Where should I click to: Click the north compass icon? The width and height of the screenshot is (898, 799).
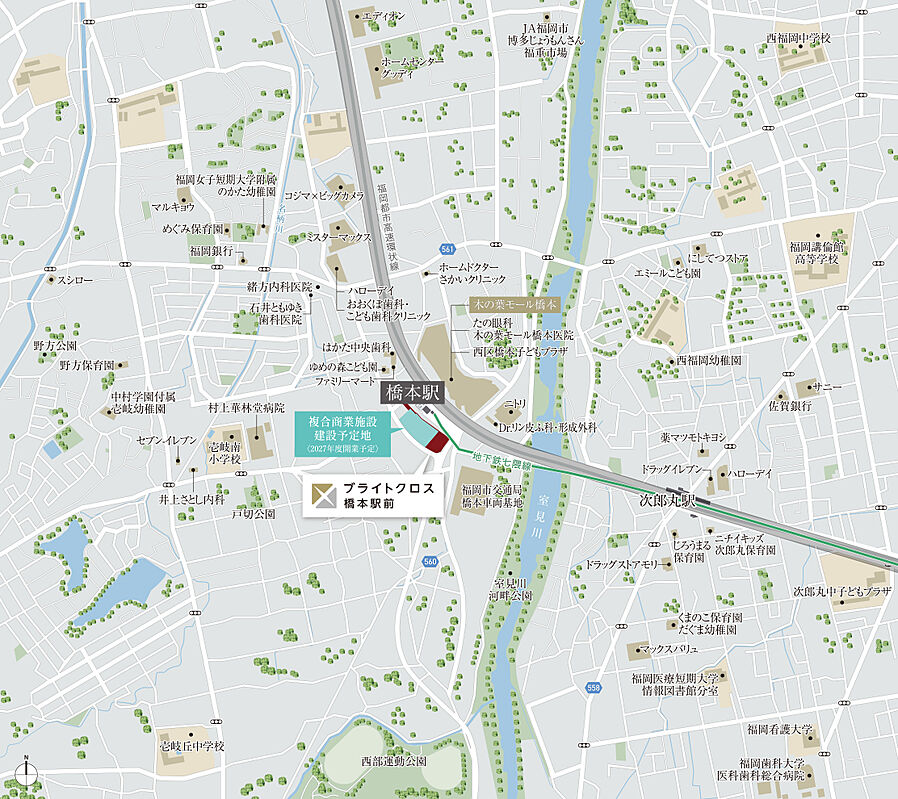(26, 773)
